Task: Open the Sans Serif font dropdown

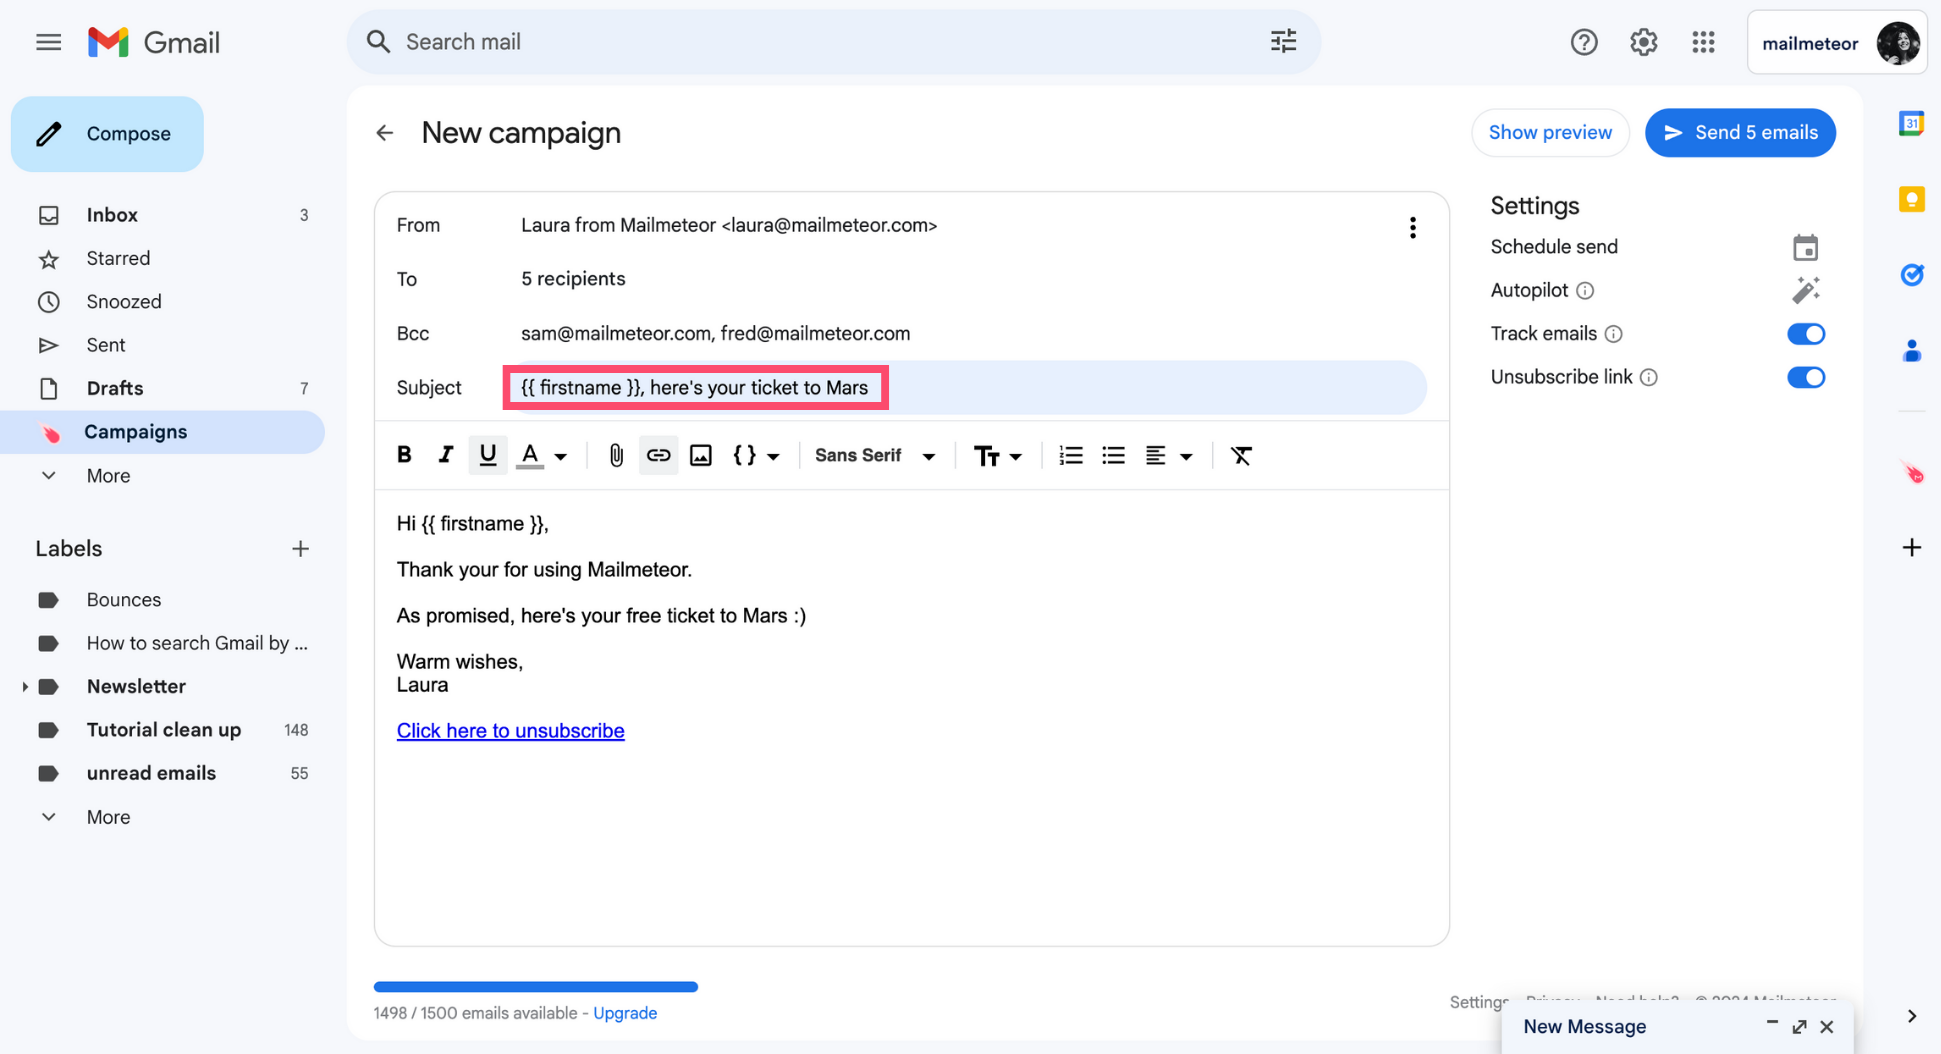Action: [x=875, y=455]
